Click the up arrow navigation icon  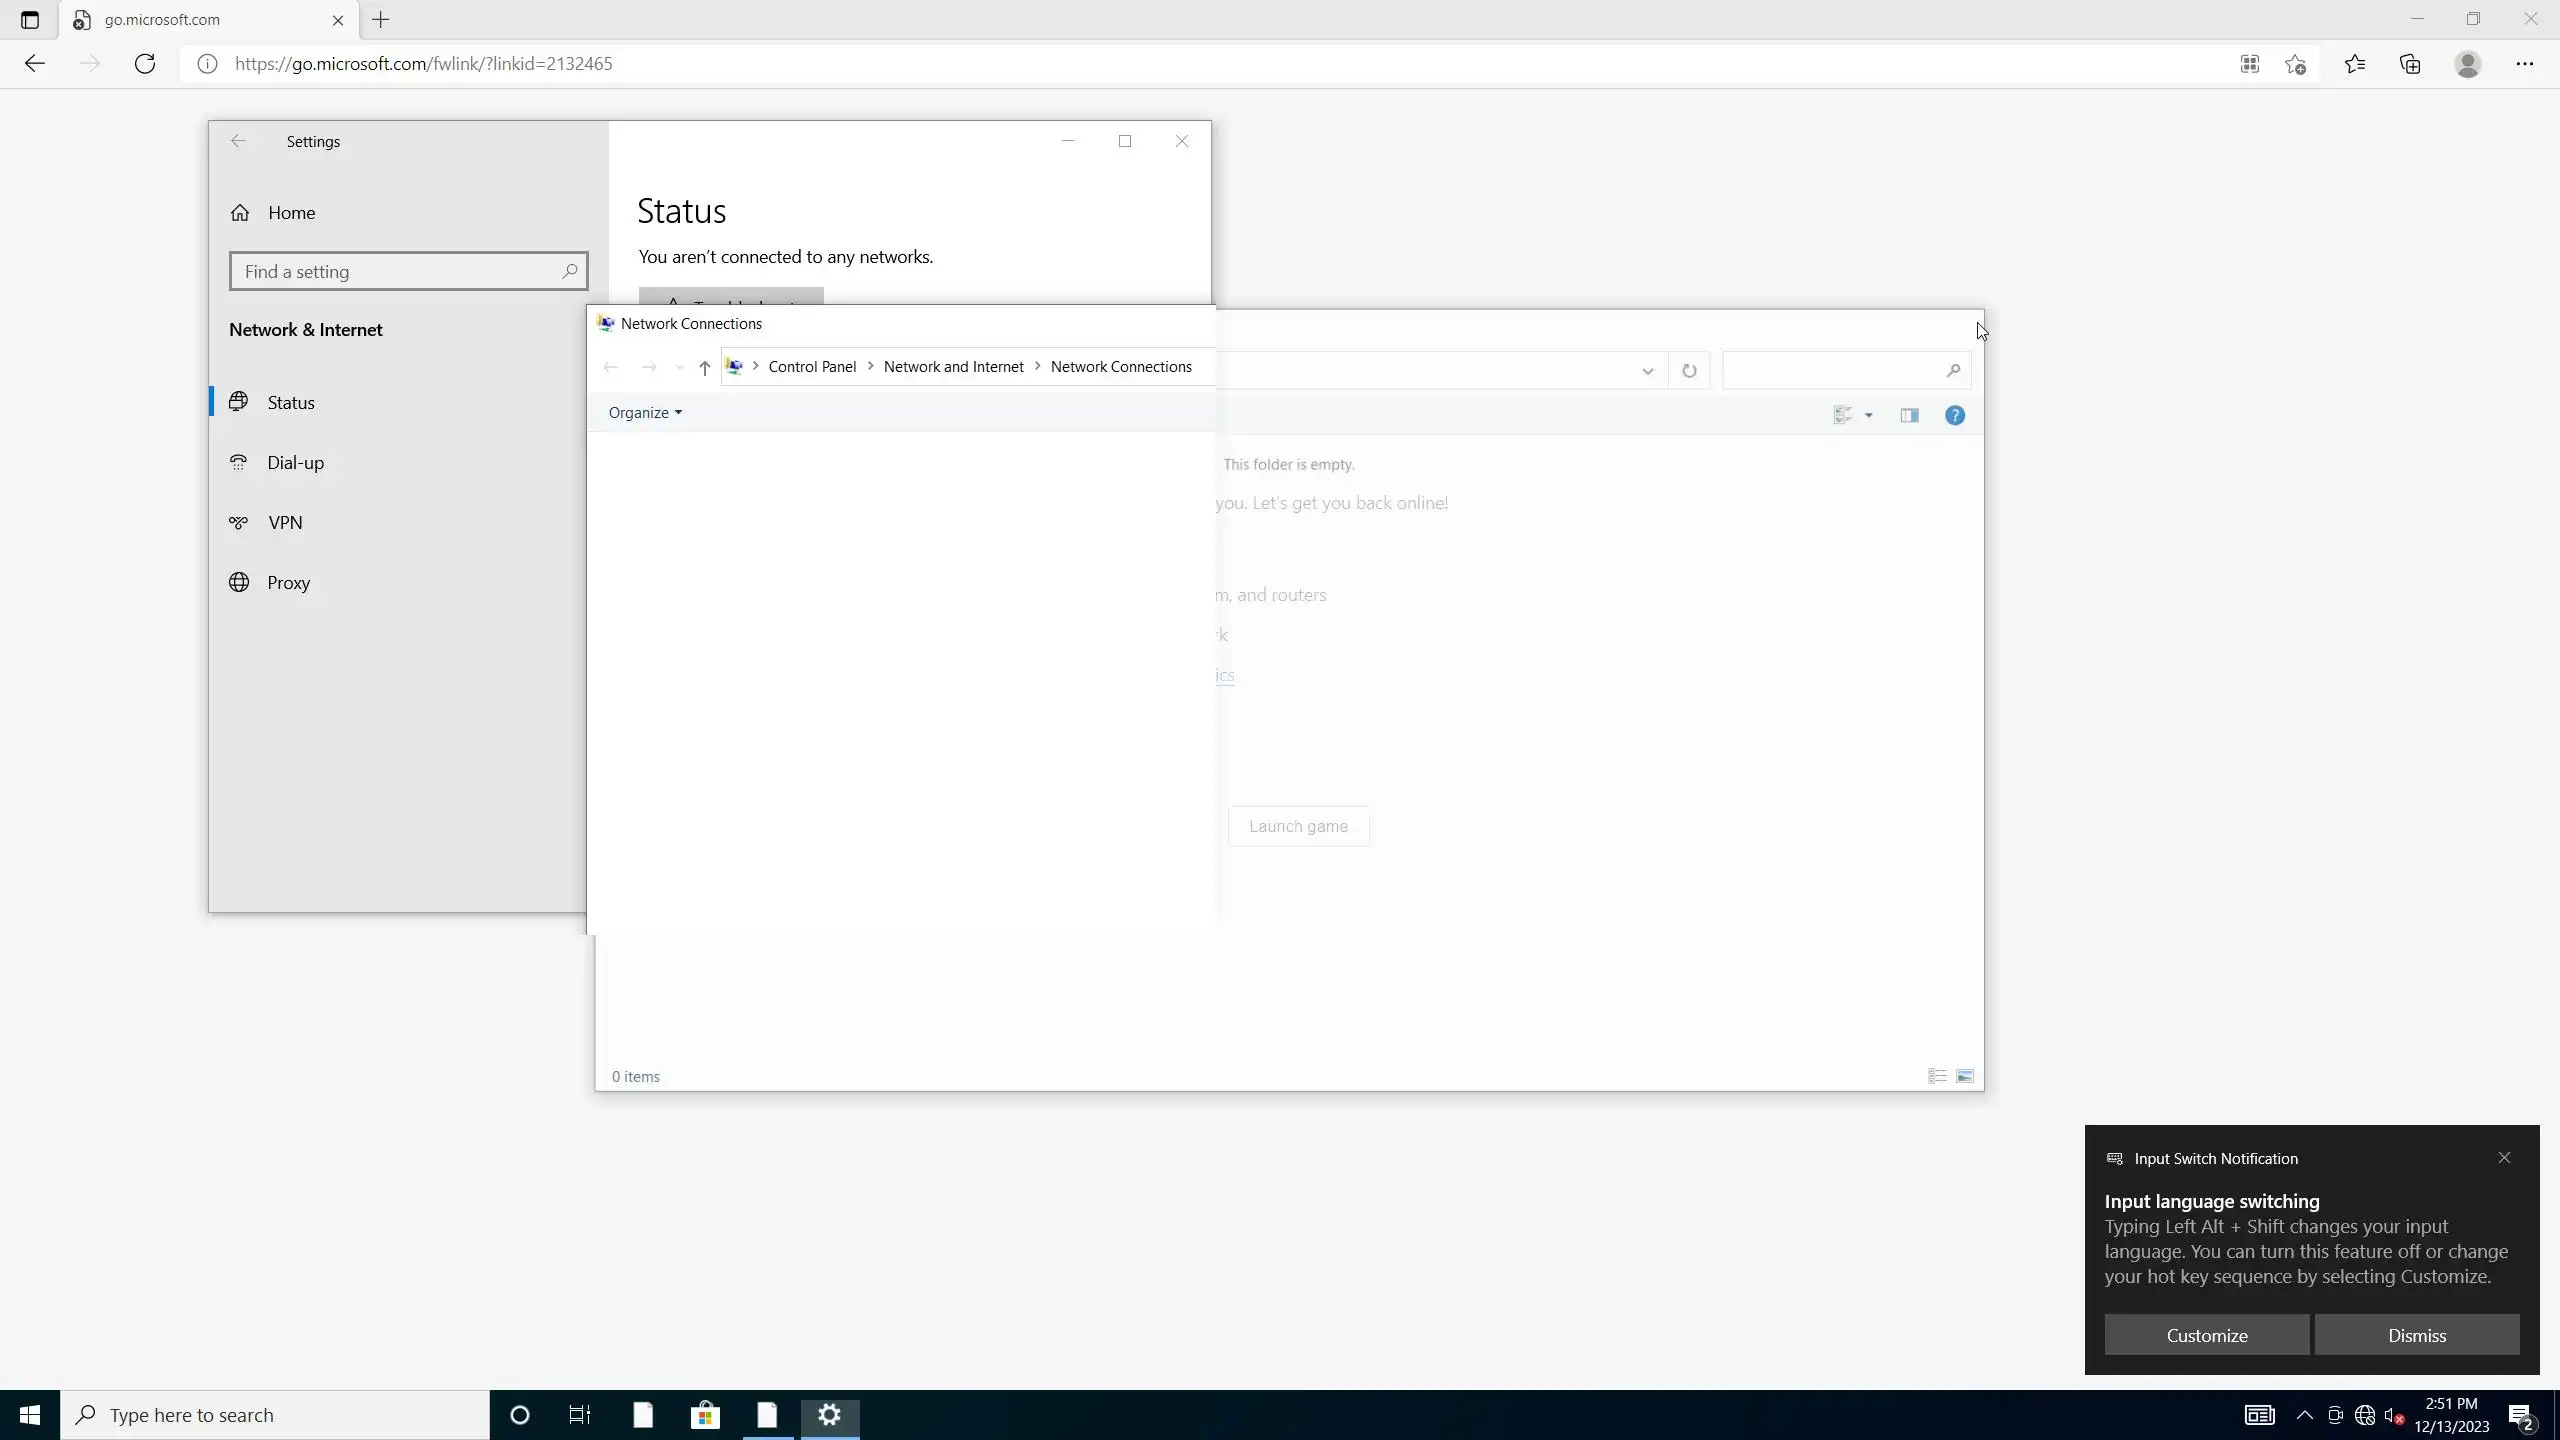pyautogui.click(x=704, y=367)
